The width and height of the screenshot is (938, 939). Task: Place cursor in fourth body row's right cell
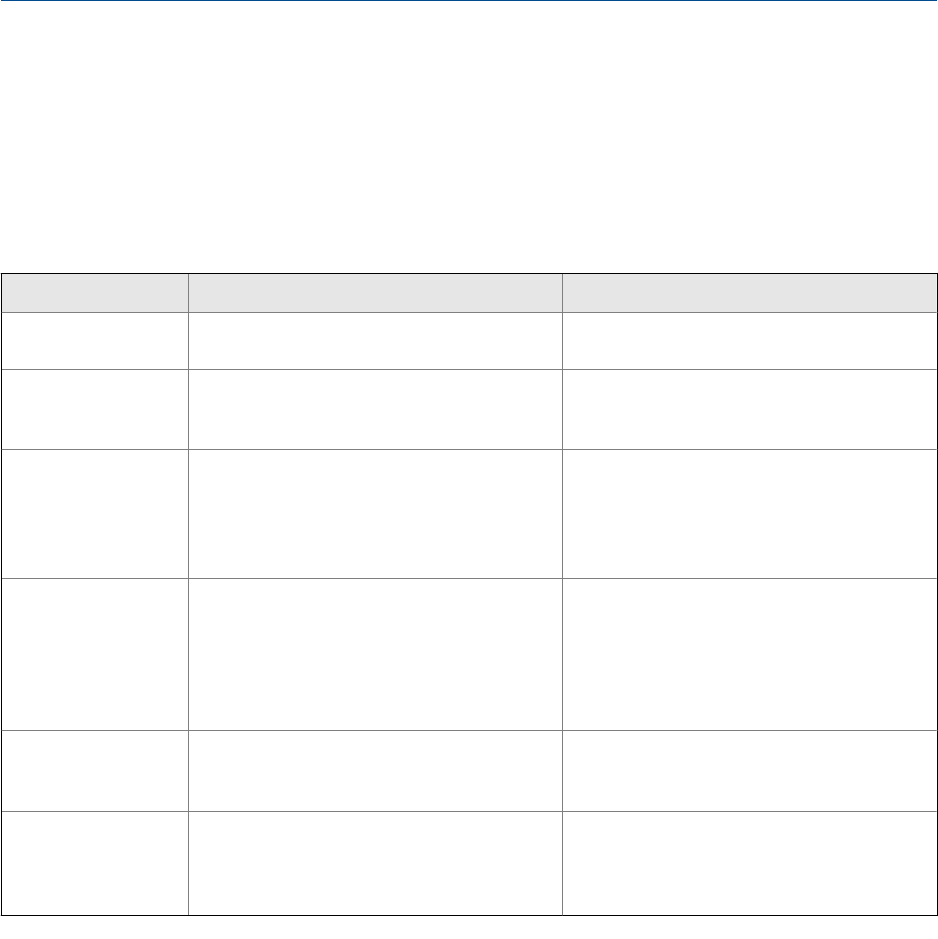pos(749,653)
